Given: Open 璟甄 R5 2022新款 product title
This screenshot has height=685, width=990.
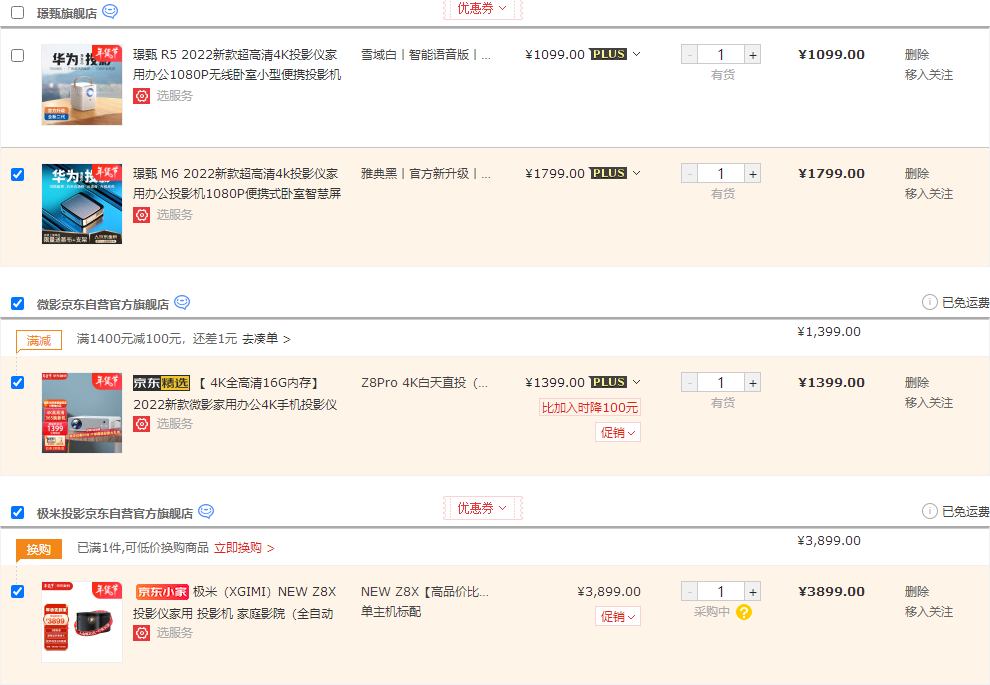Looking at the screenshot, I should (237, 65).
